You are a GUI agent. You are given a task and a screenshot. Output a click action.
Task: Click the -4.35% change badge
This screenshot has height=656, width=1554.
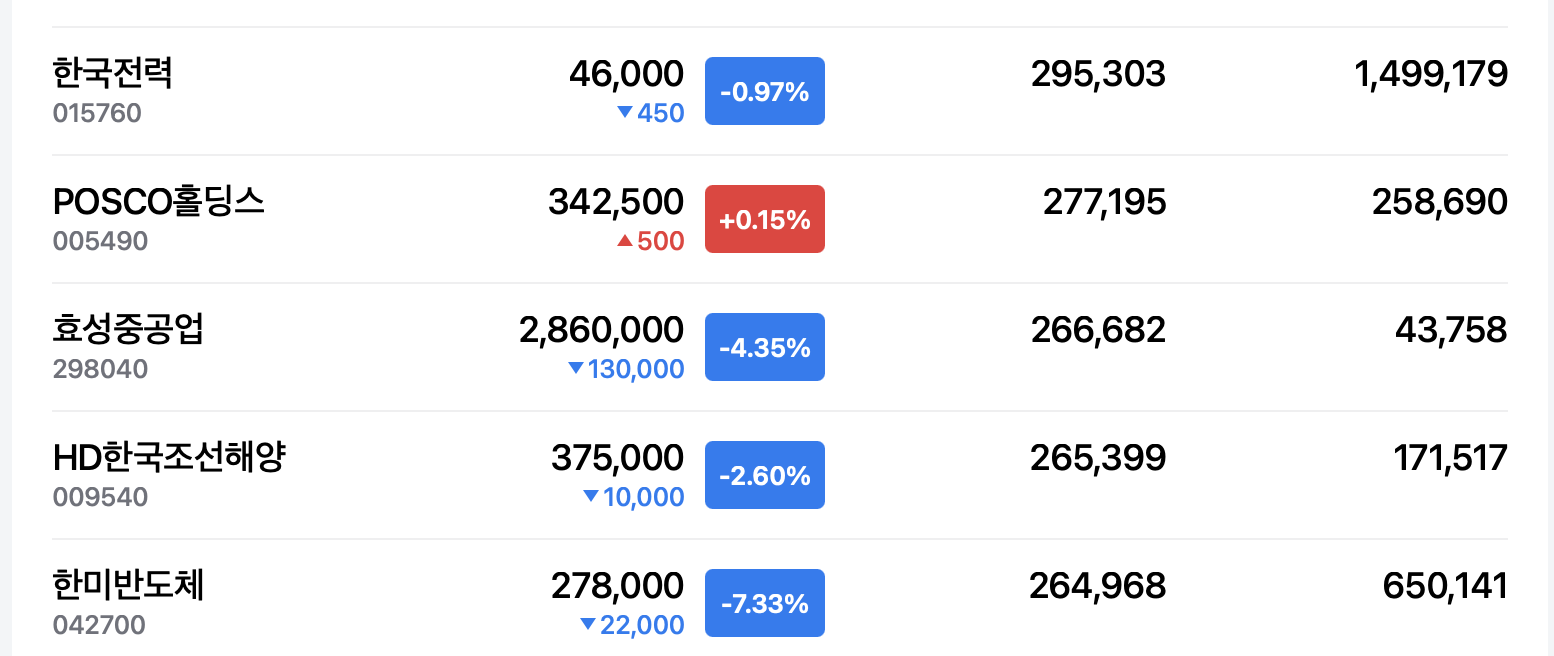tap(765, 347)
